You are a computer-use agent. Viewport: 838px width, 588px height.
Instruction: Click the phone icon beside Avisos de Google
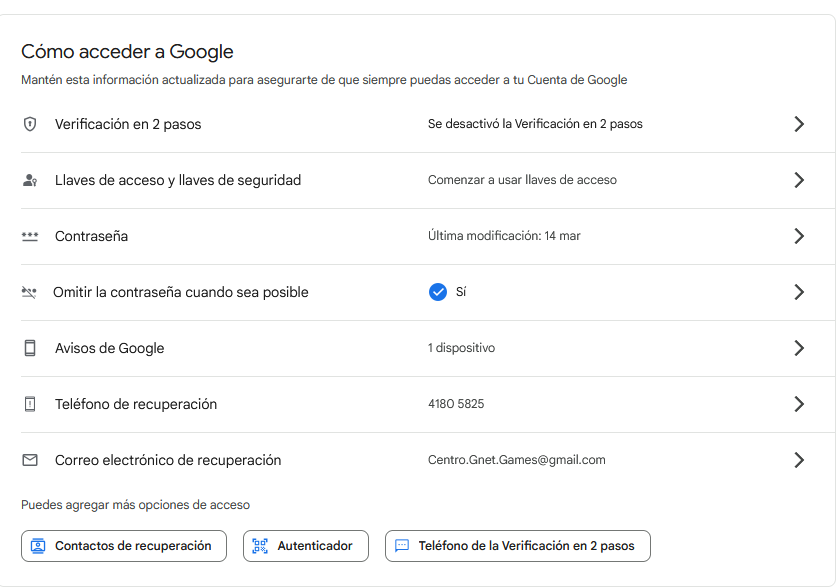pyautogui.click(x=30, y=348)
